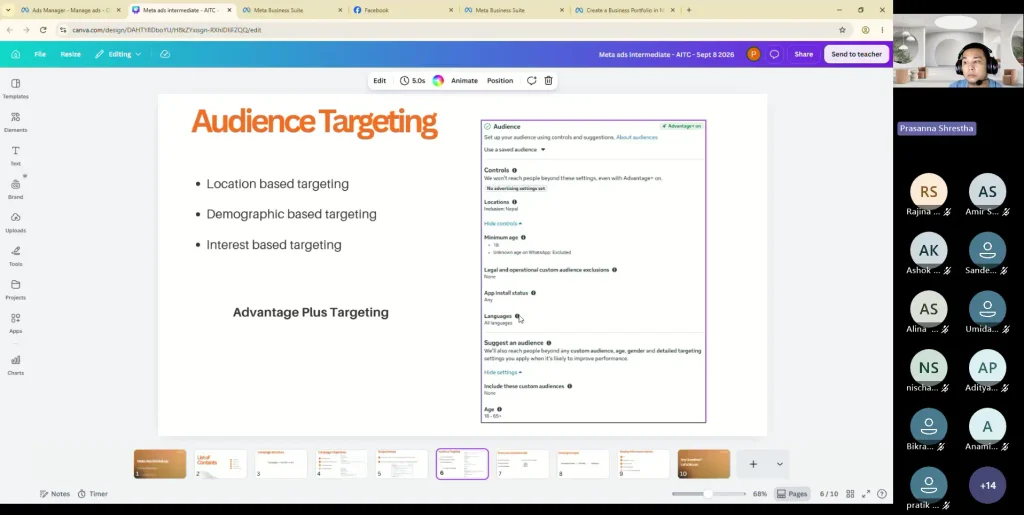
Task: Open the browser tab search dropdown
Action: point(8,10)
